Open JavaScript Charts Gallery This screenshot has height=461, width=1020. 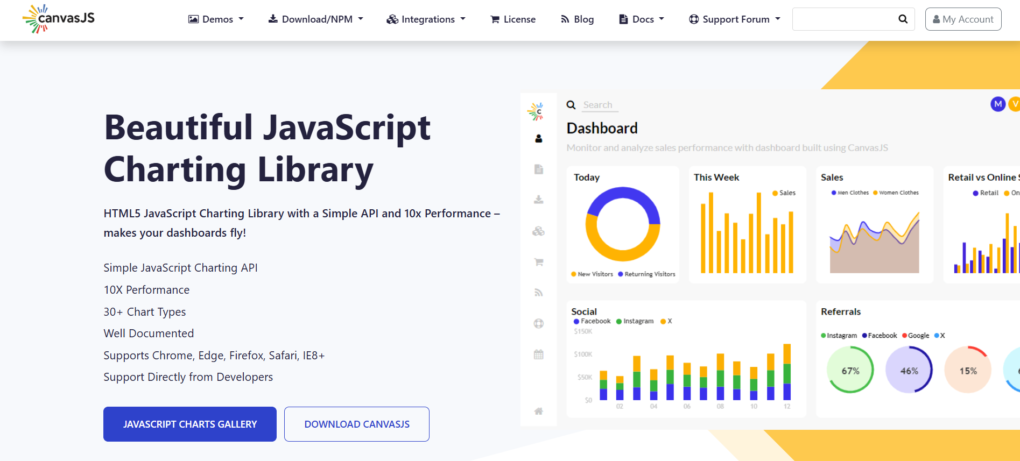(190, 424)
